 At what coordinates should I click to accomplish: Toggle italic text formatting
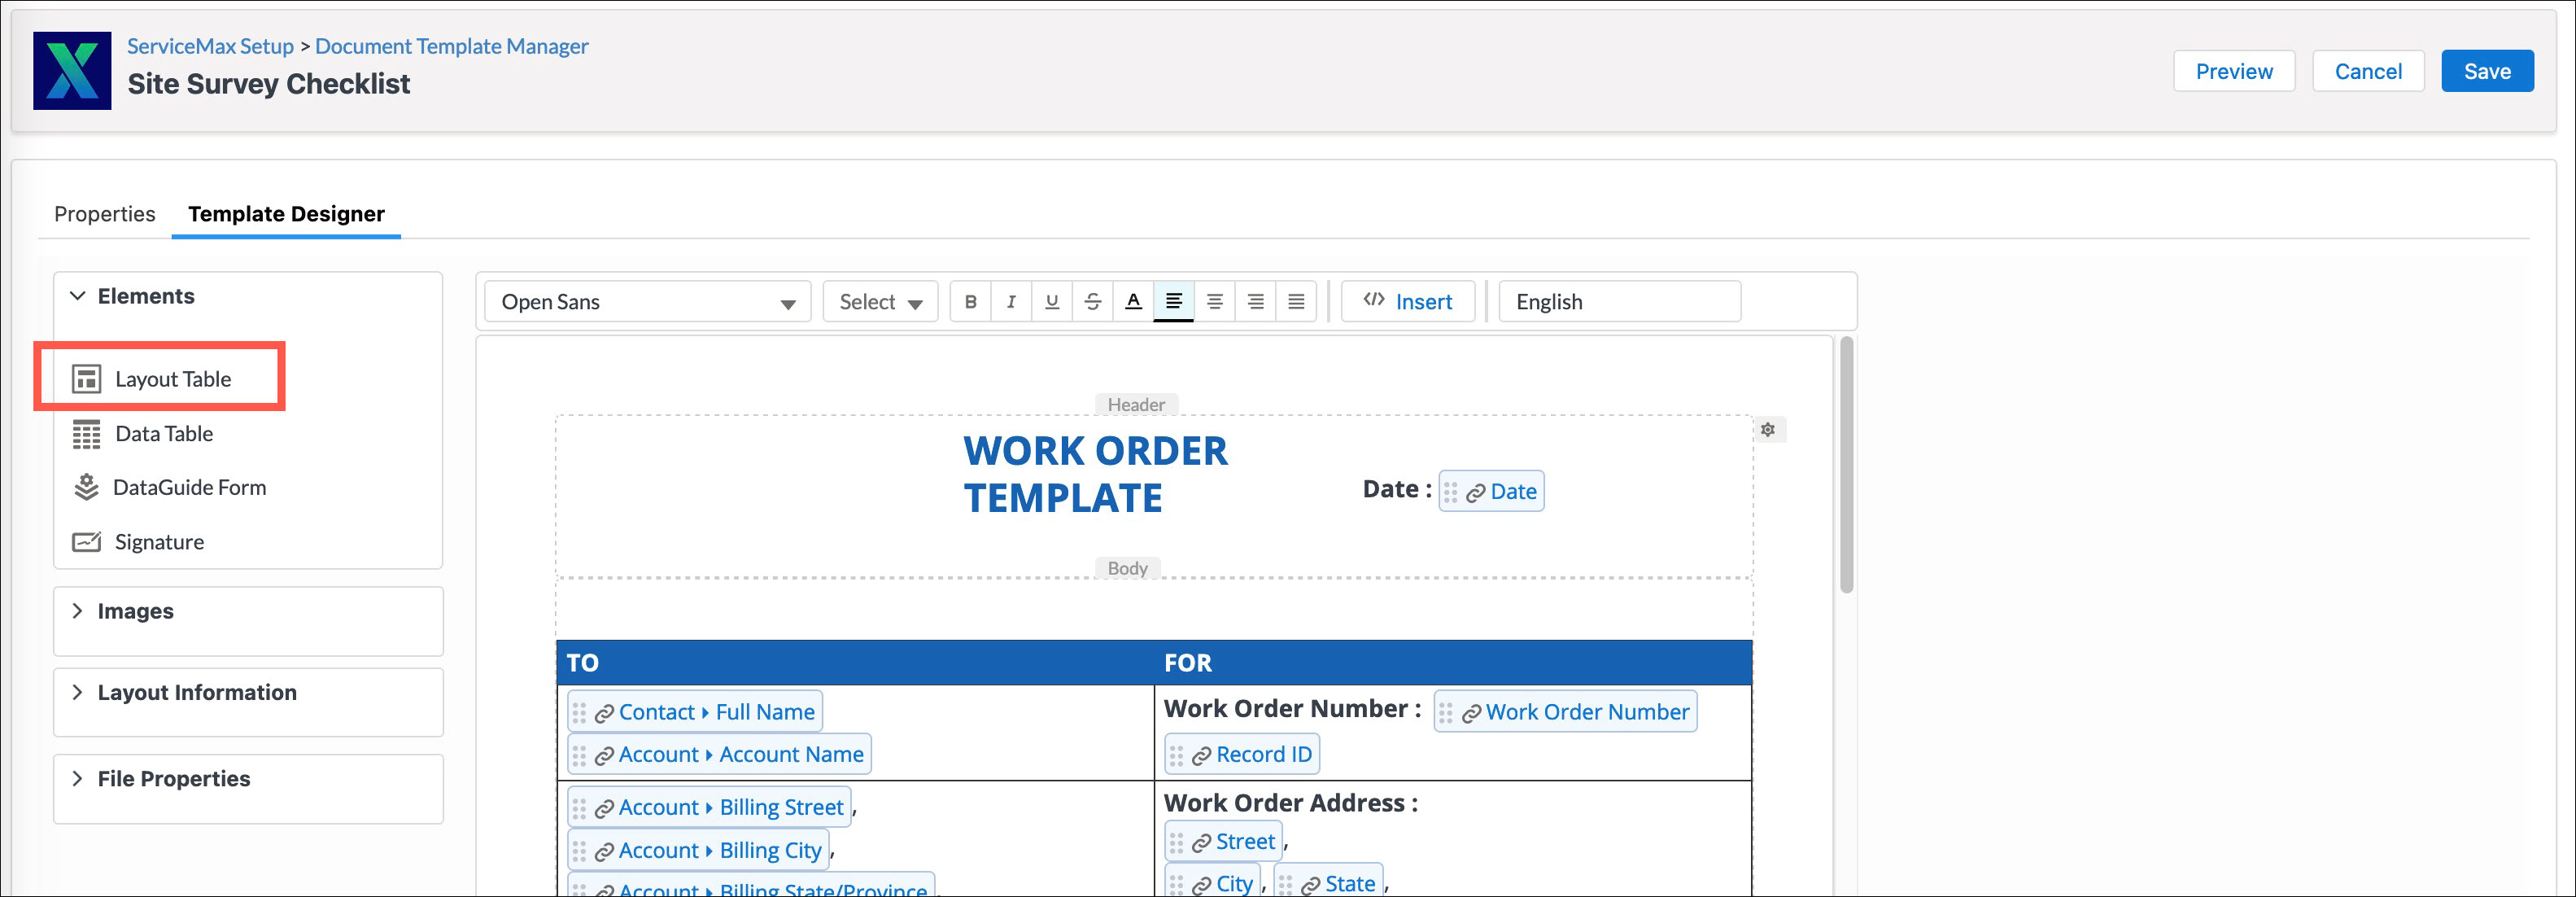click(x=1011, y=302)
